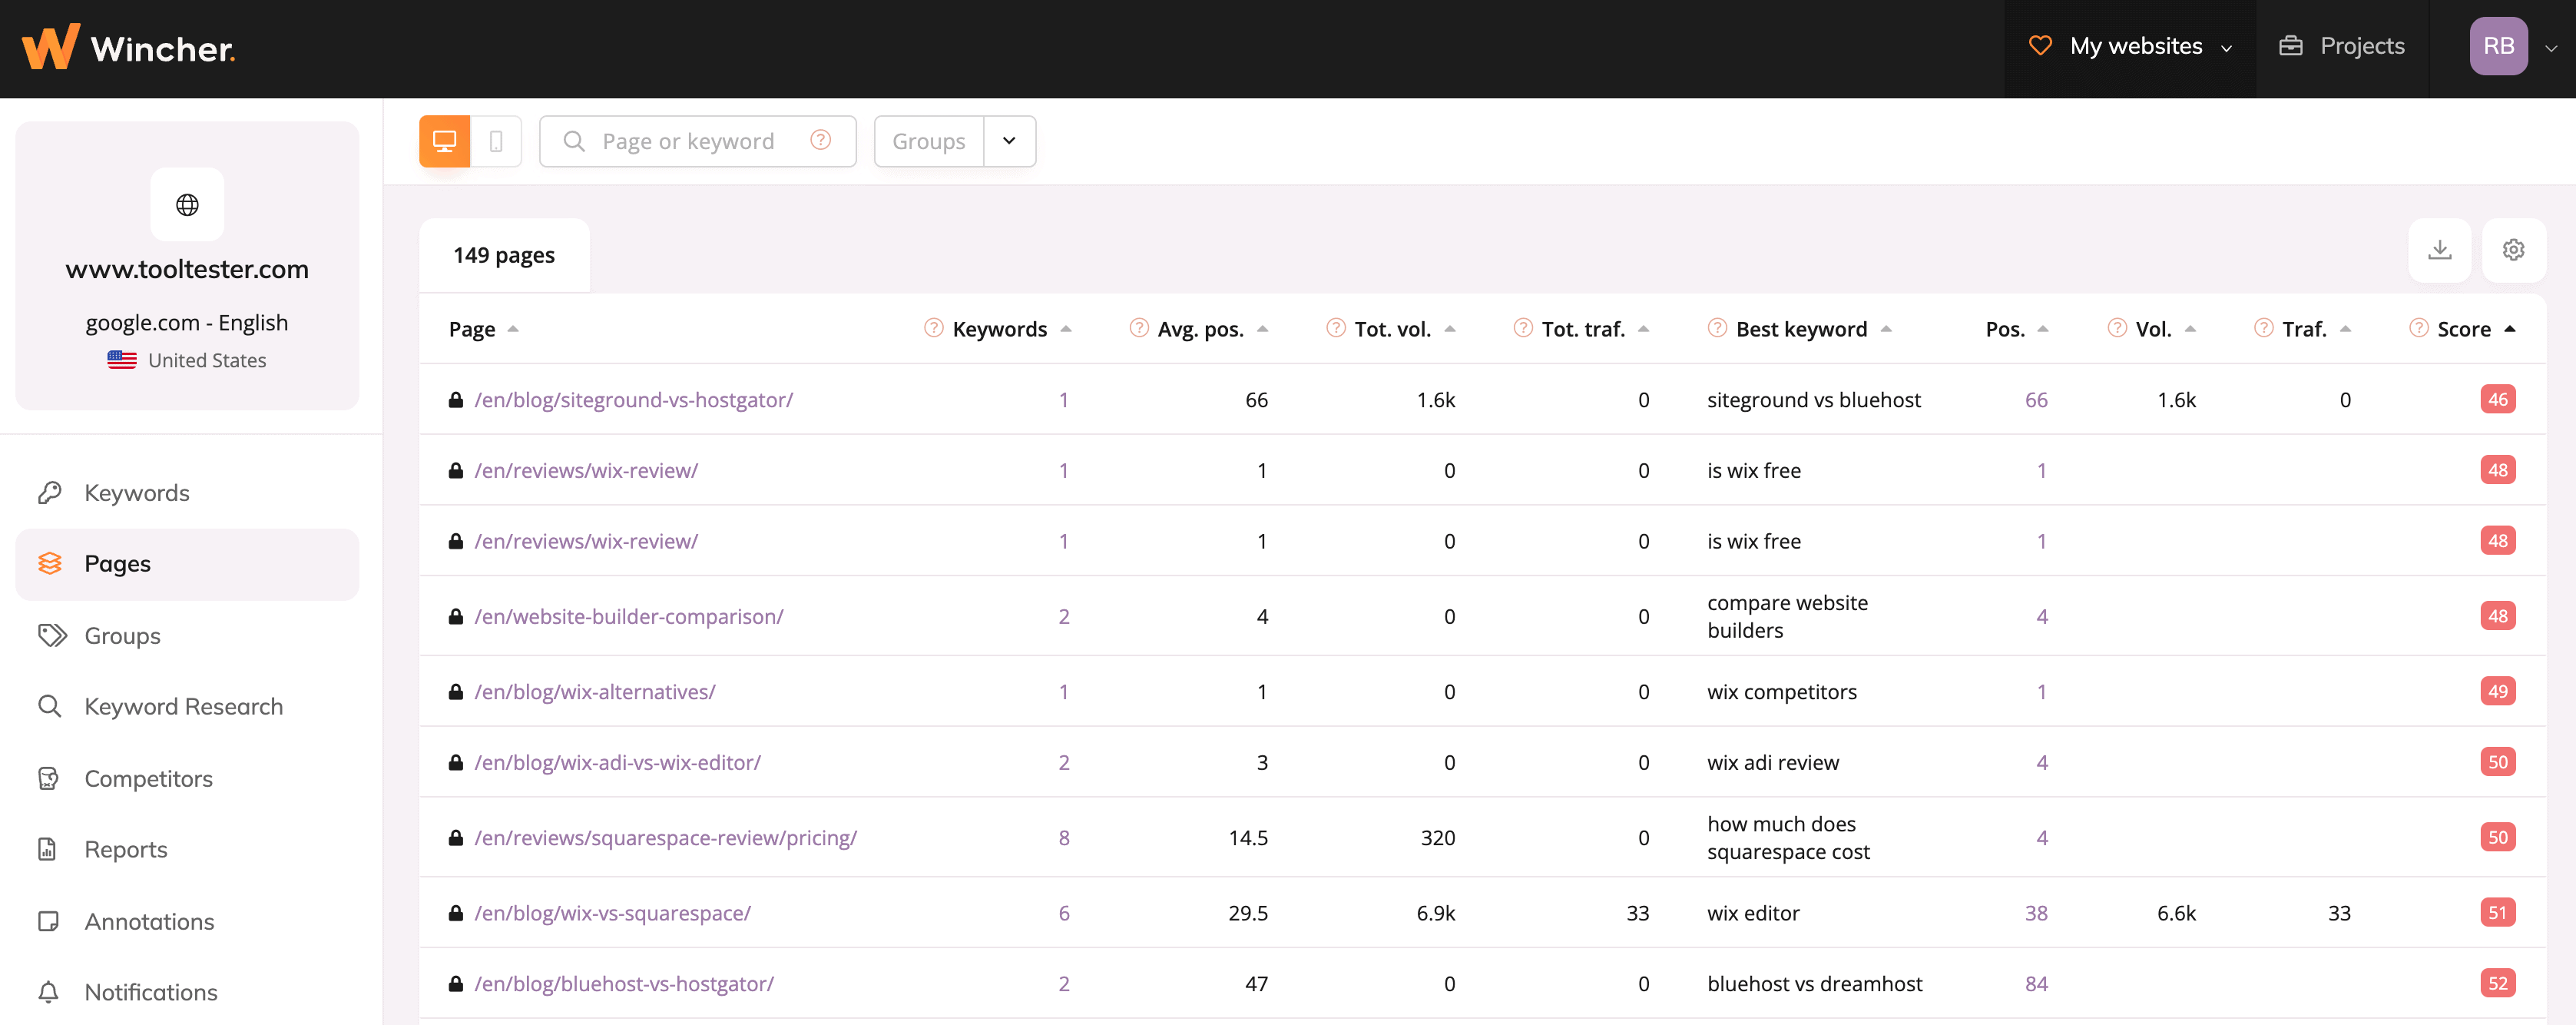The image size is (2576, 1025).
Task: Switch to desktop device view
Action: point(444,141)
